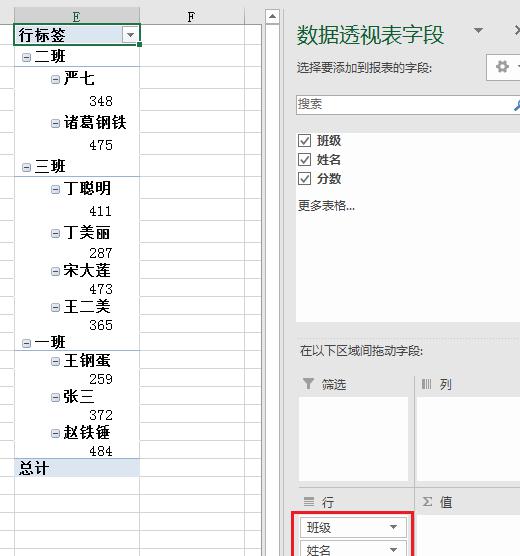Collapse the 一班 group
This screenshot has width=520, height=556.
pos(26,343)
